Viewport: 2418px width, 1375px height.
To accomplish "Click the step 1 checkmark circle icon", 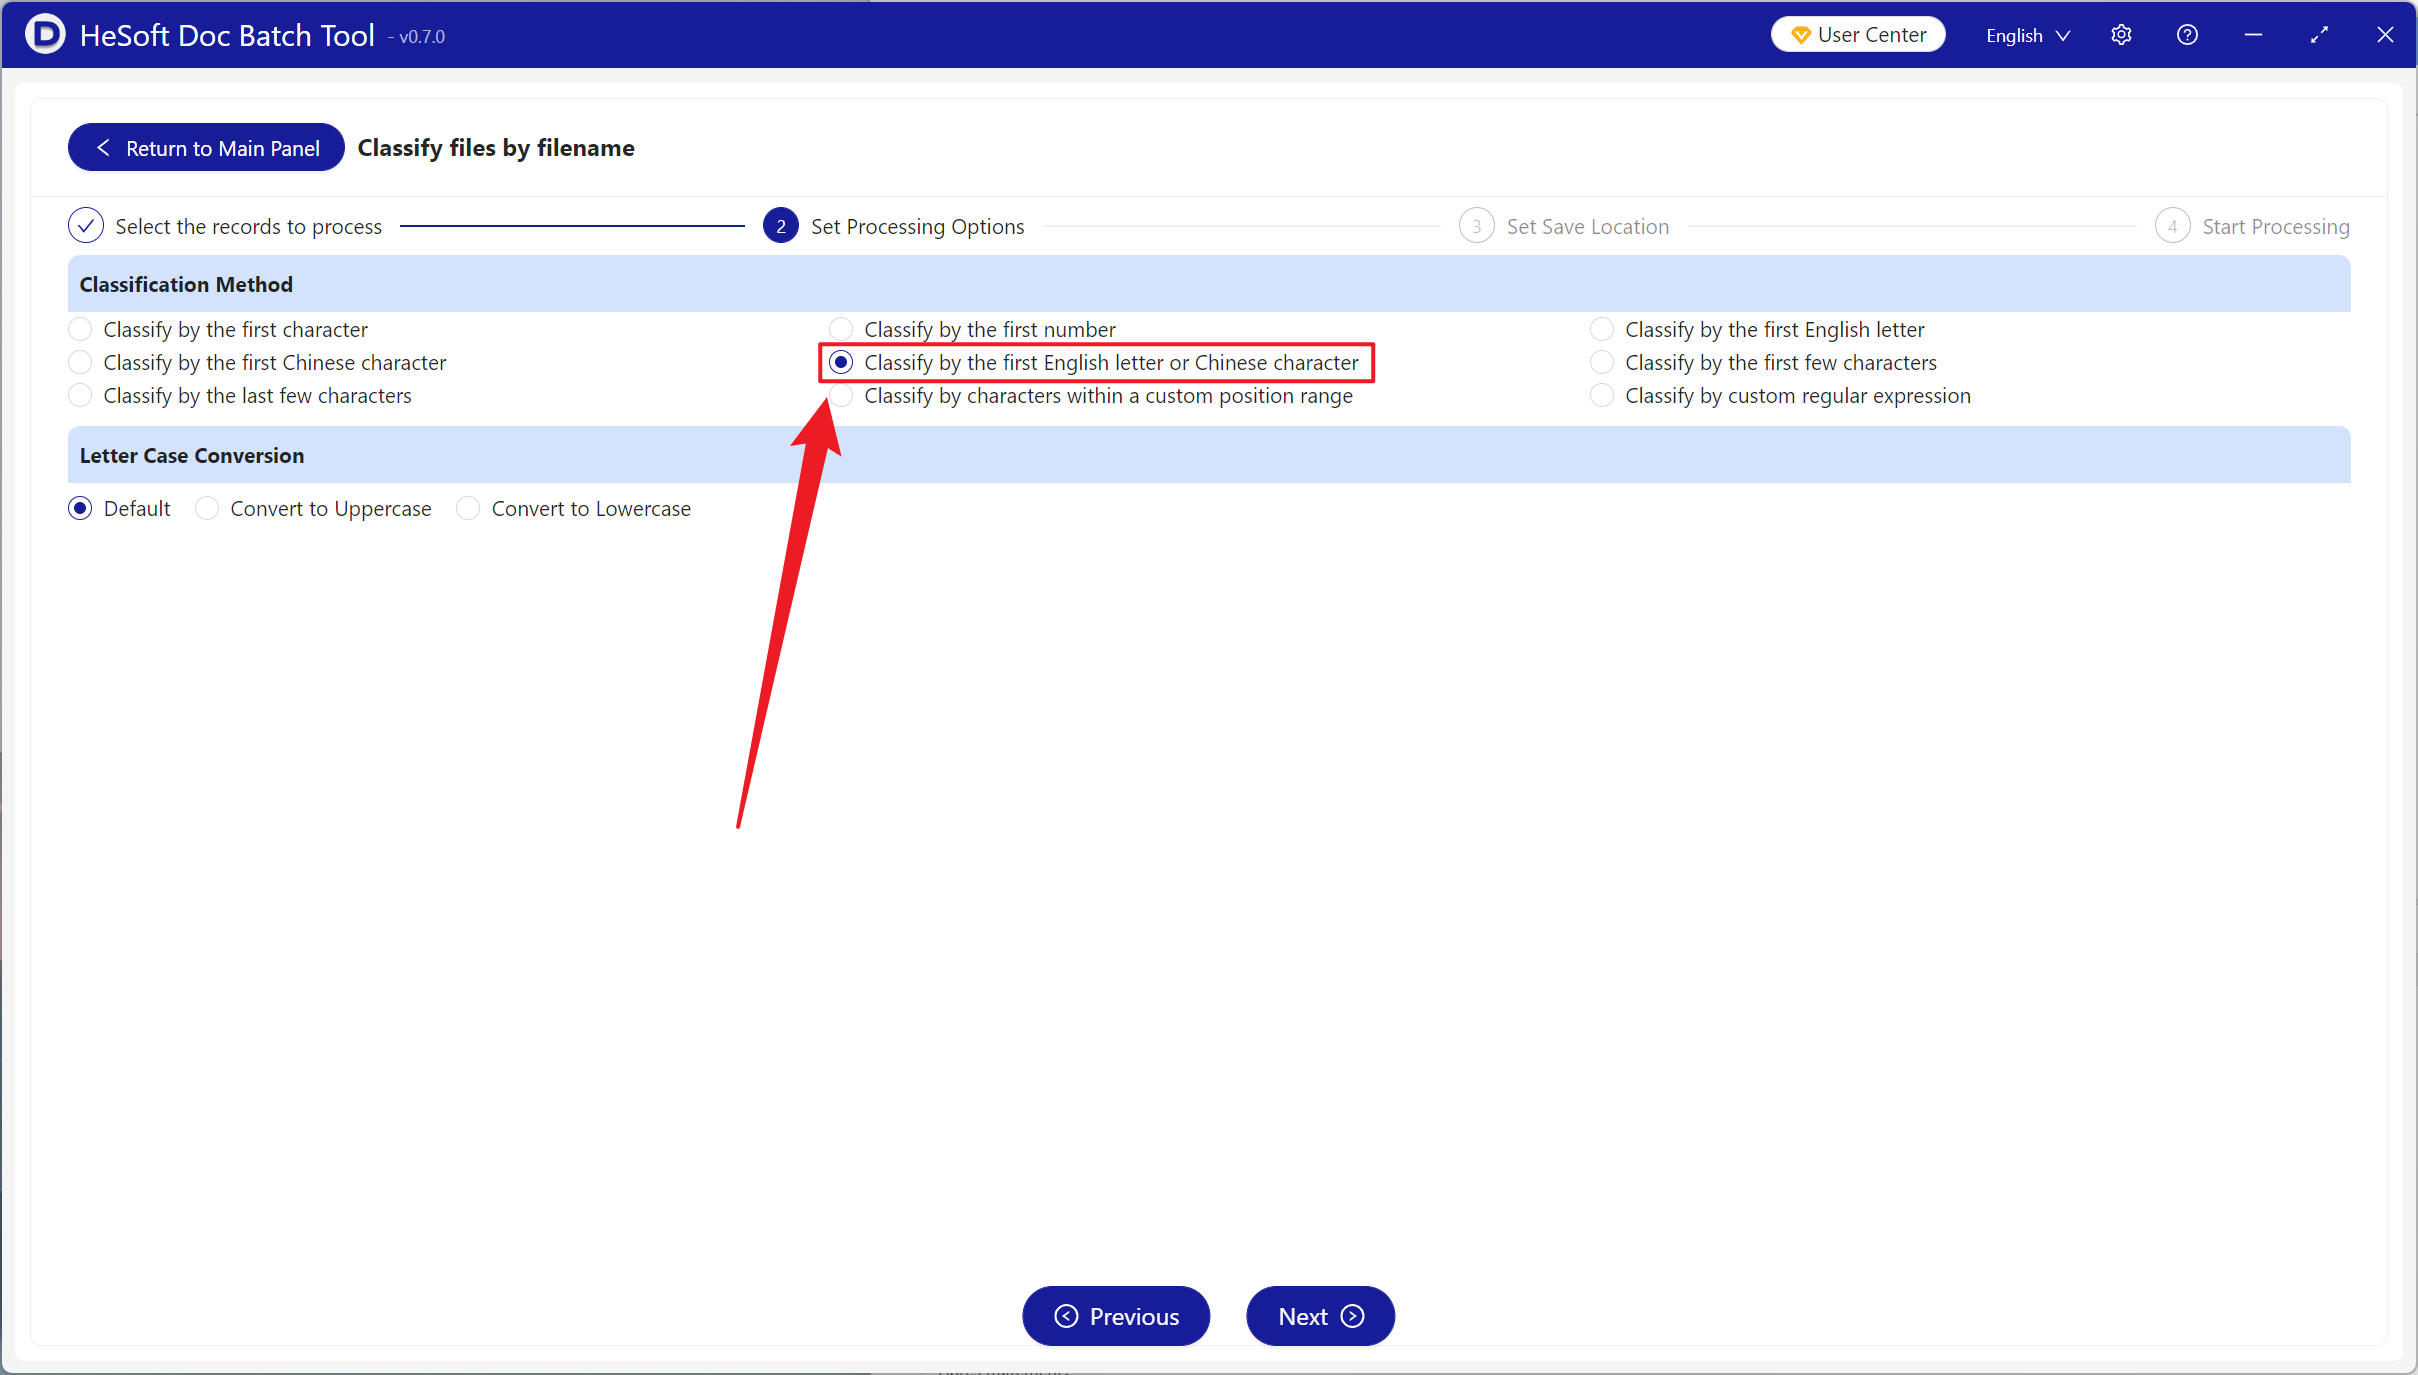I will [x=86, y=226].
